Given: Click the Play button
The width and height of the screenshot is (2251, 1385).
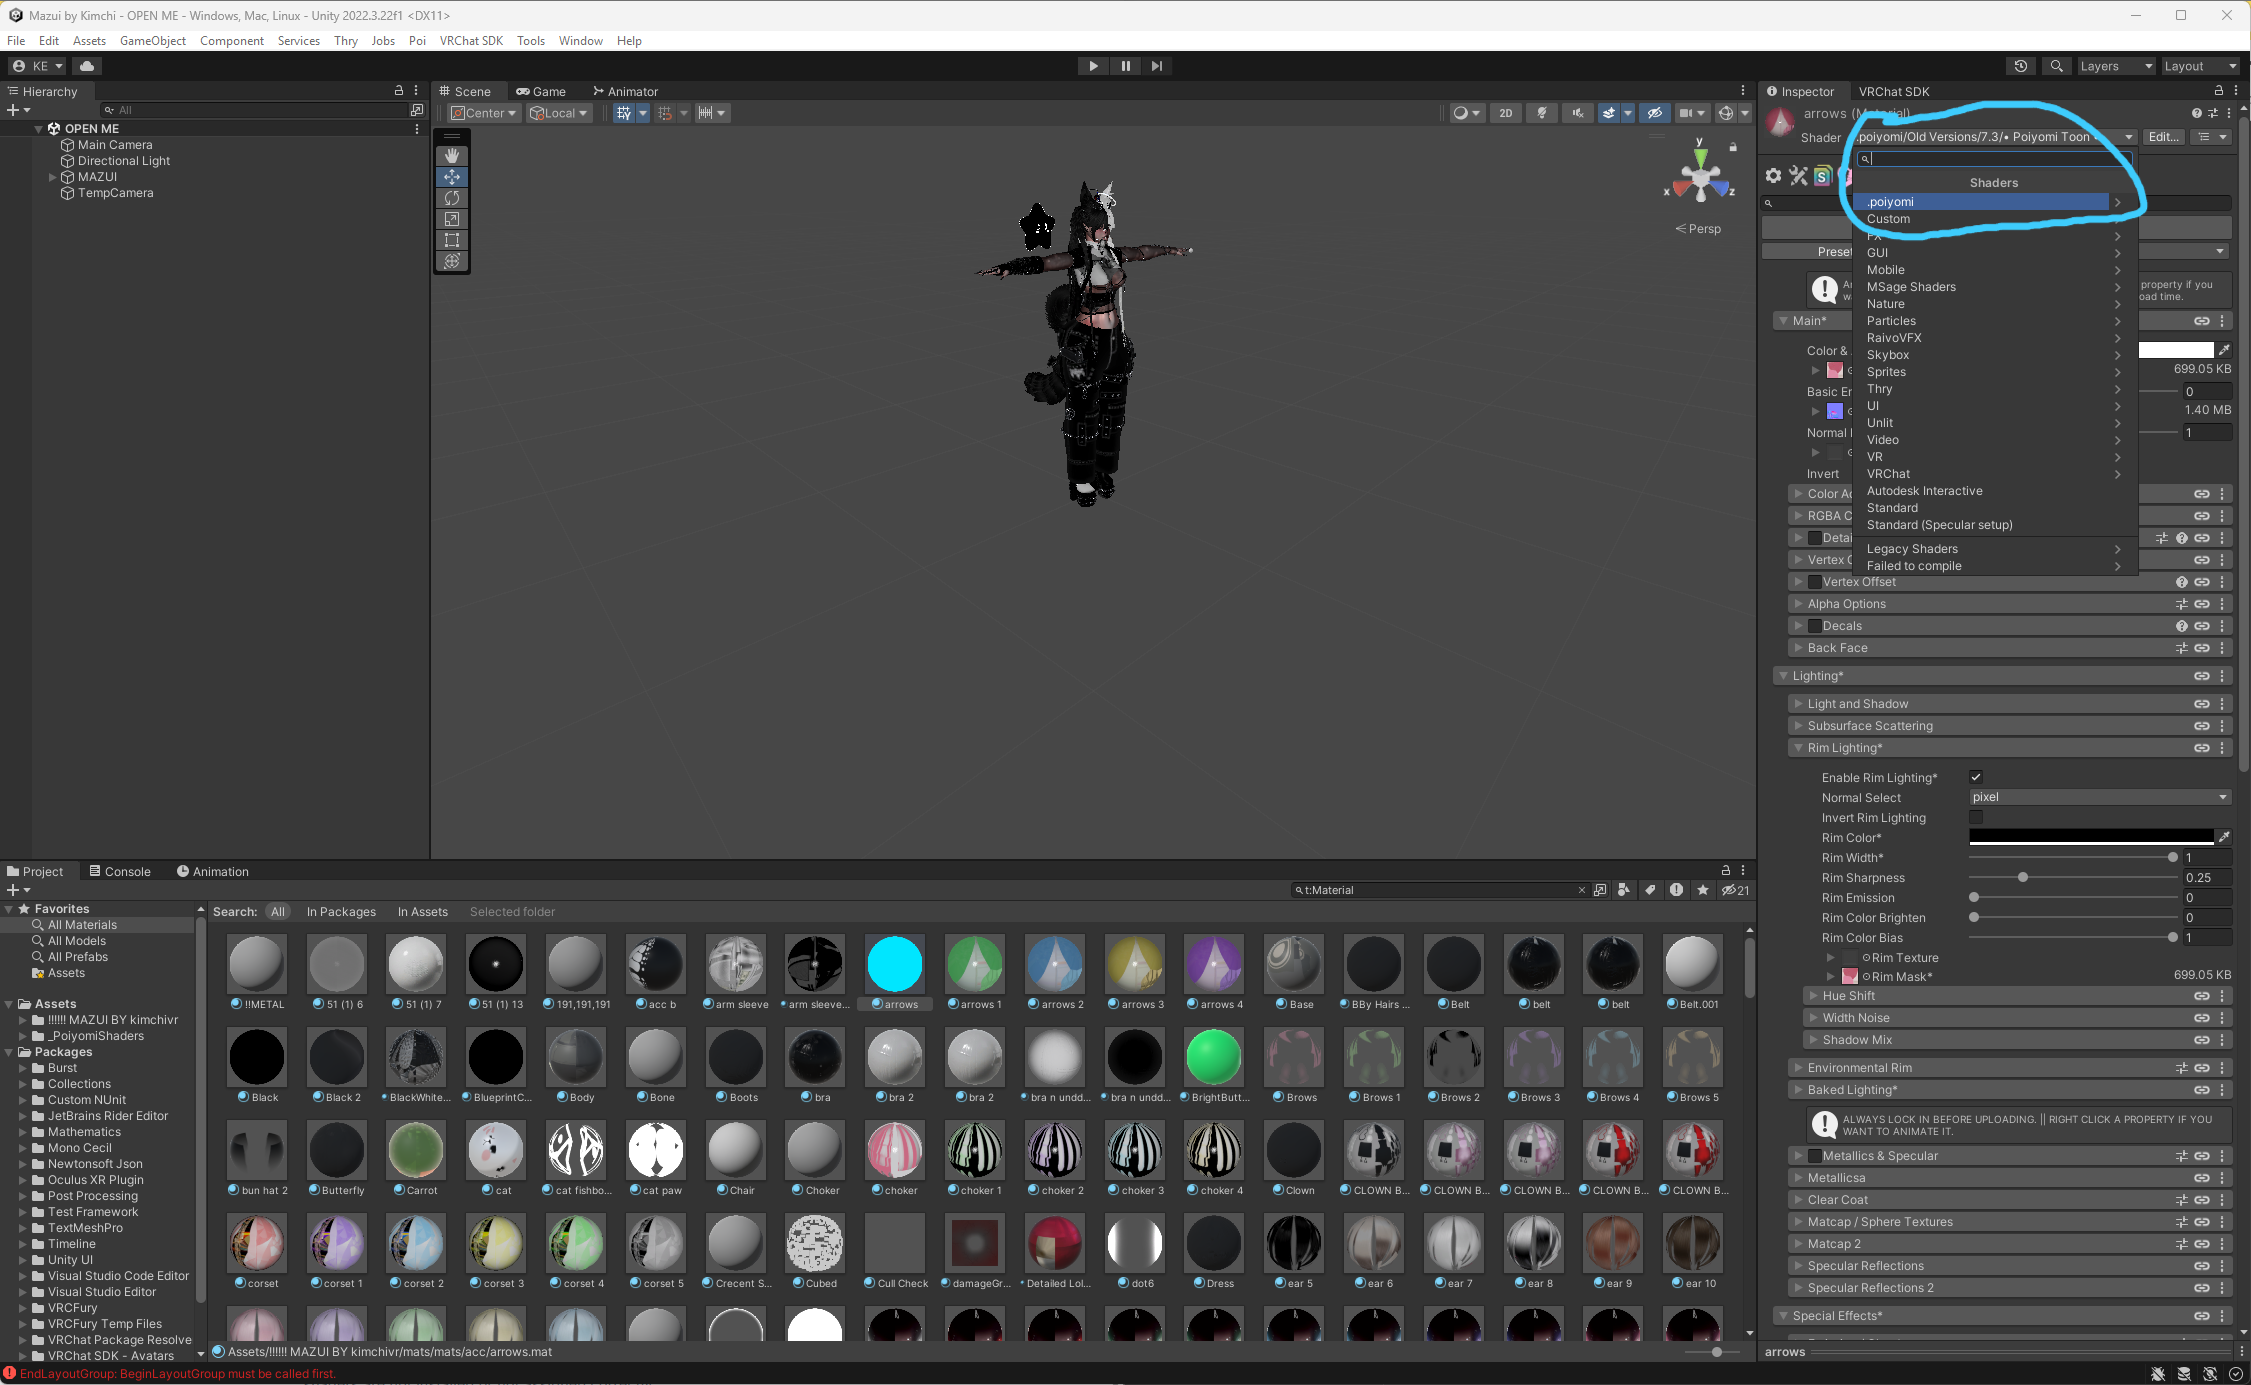Looking at the screenshot, I should [x=1093, y=66].
